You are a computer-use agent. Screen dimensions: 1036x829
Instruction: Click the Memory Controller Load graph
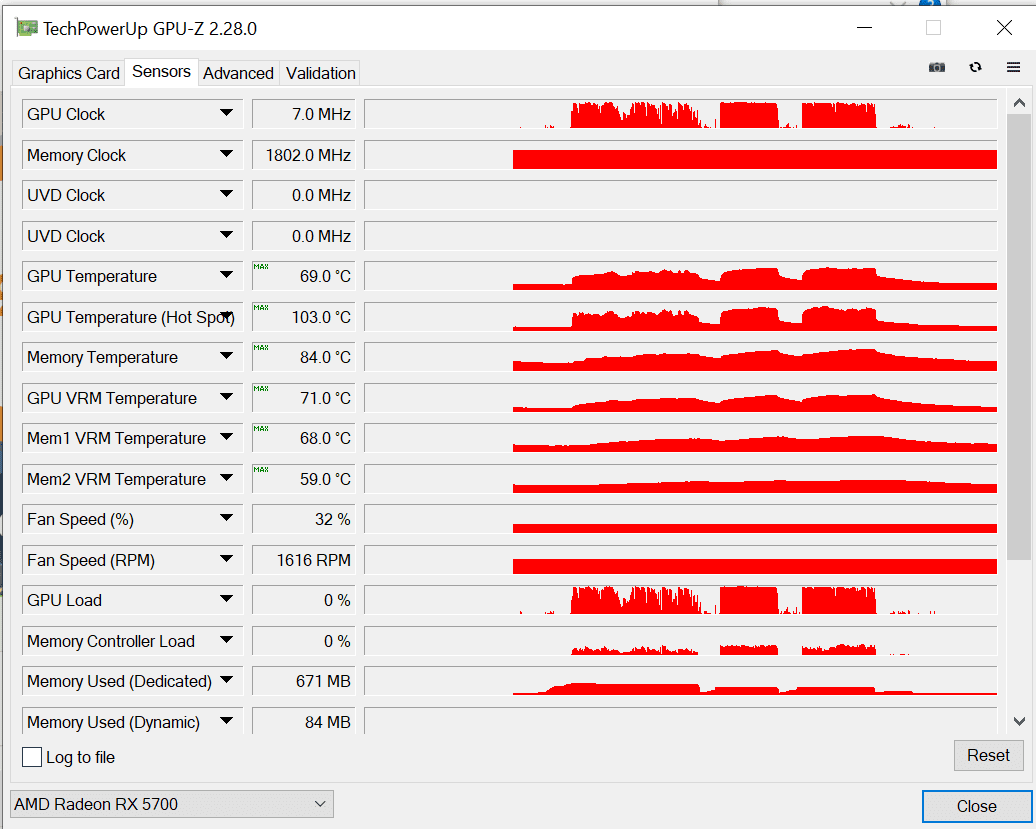(681, 641)
